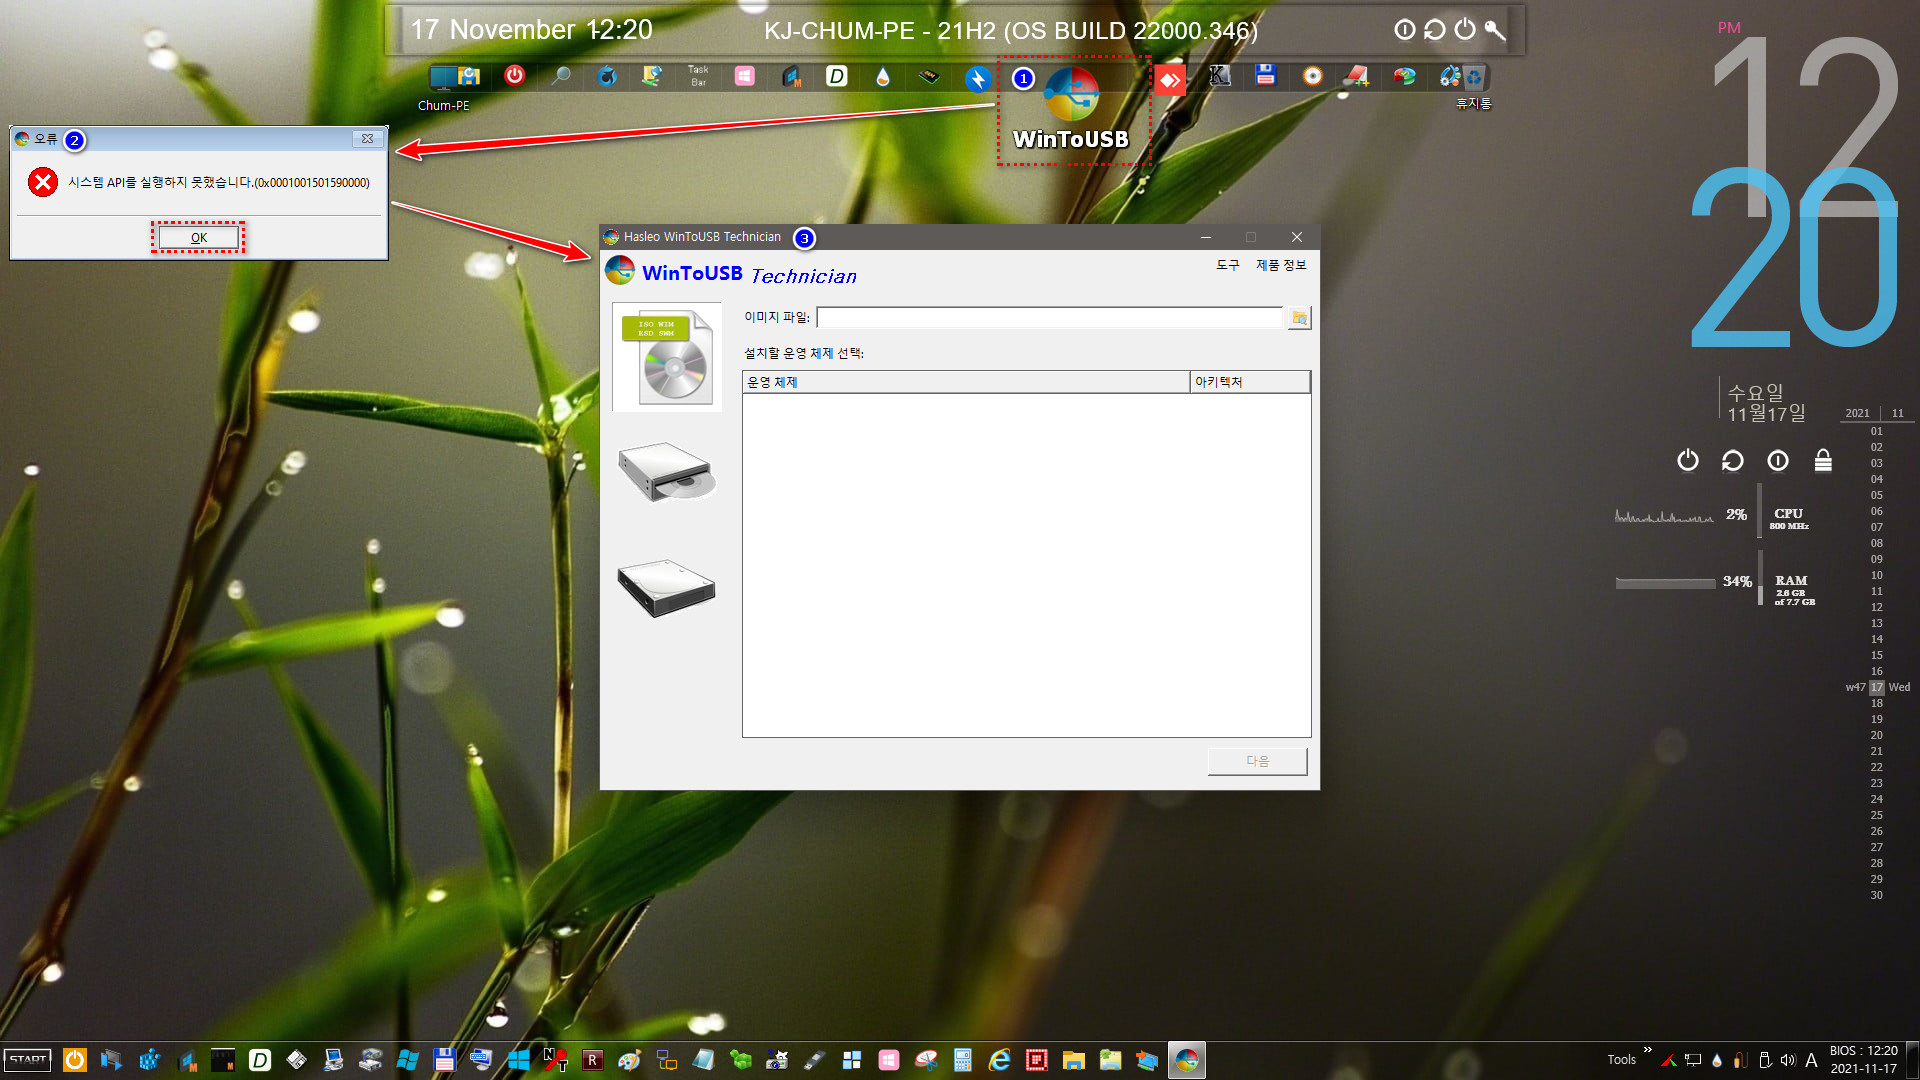Screen dimensions: 1920x1080
Task: Open the K letter icon in dock
Action: point(1219,76)
